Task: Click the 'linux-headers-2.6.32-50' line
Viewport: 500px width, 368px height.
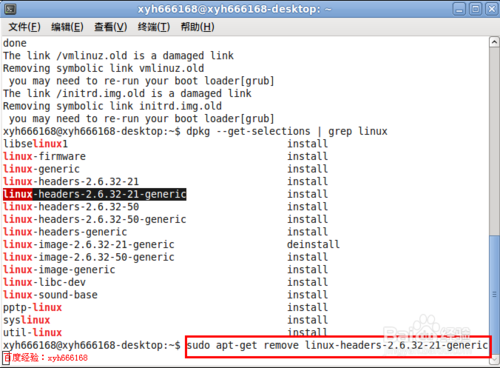Action: point(71,207)
